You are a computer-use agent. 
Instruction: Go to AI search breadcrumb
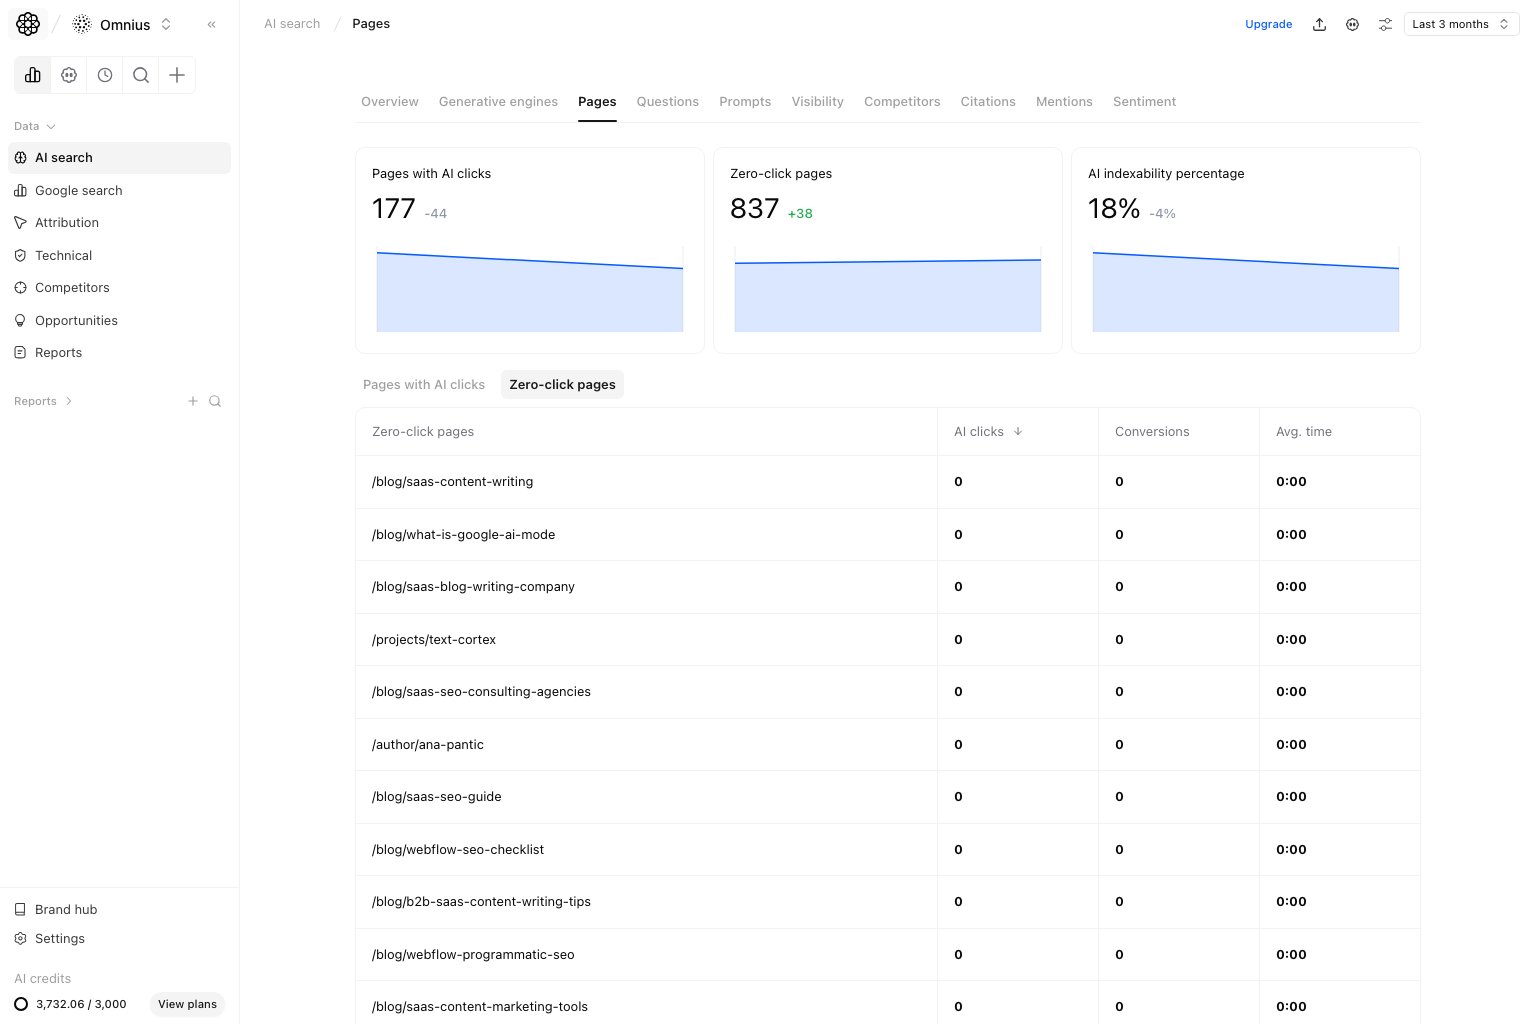[292, 24]
